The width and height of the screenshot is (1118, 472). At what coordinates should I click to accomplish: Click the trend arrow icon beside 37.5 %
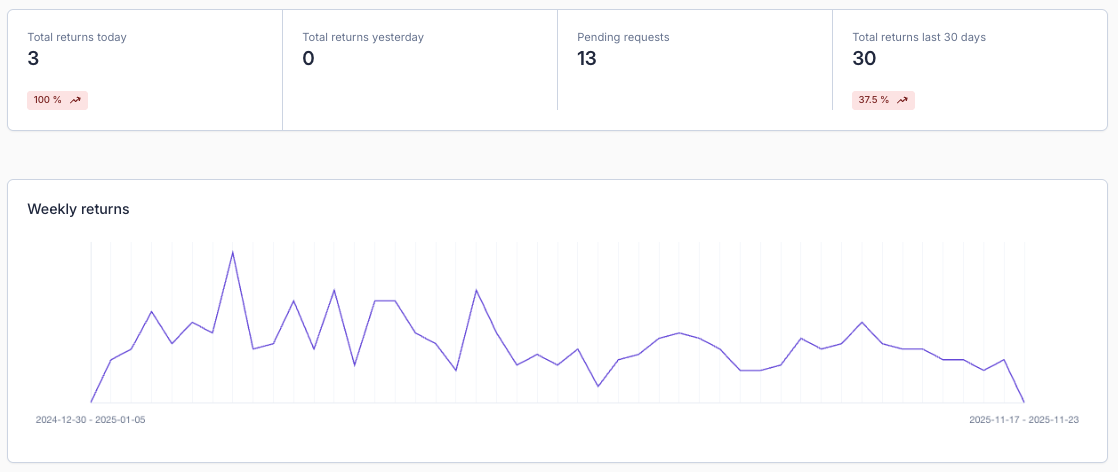coord(902,101)
